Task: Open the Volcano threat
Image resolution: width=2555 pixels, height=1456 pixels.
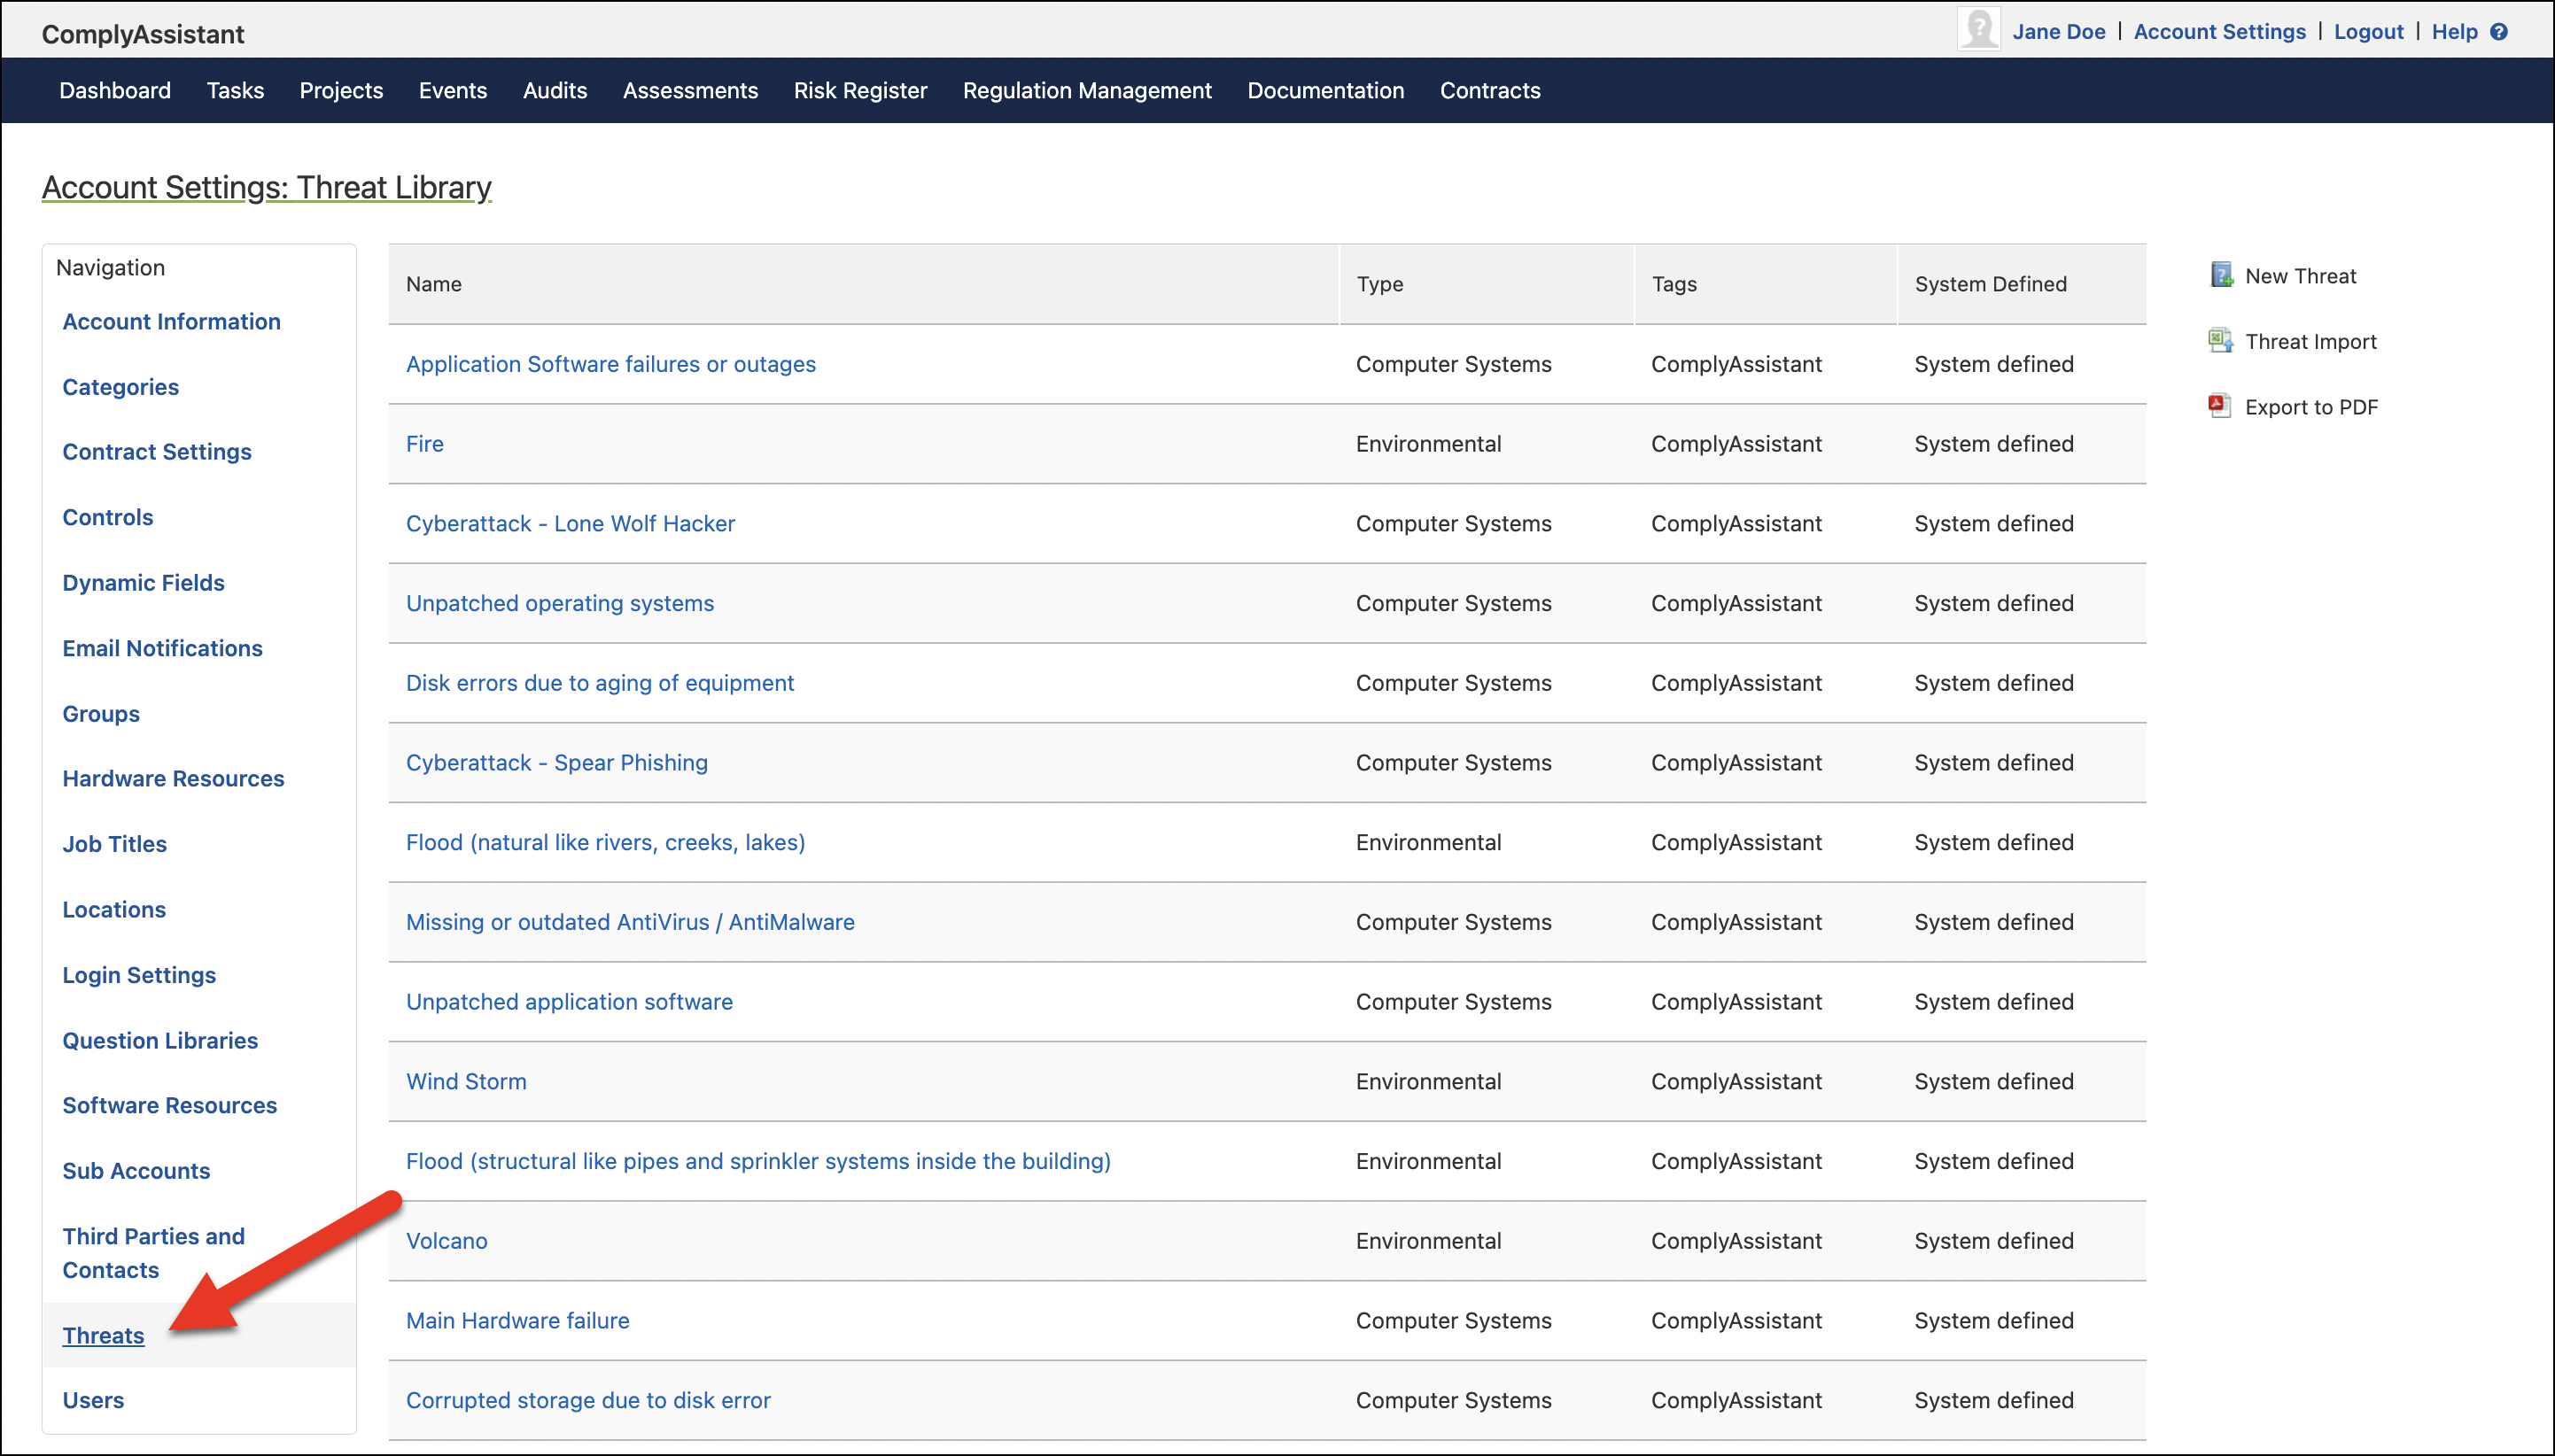Action: [446, 1240]
